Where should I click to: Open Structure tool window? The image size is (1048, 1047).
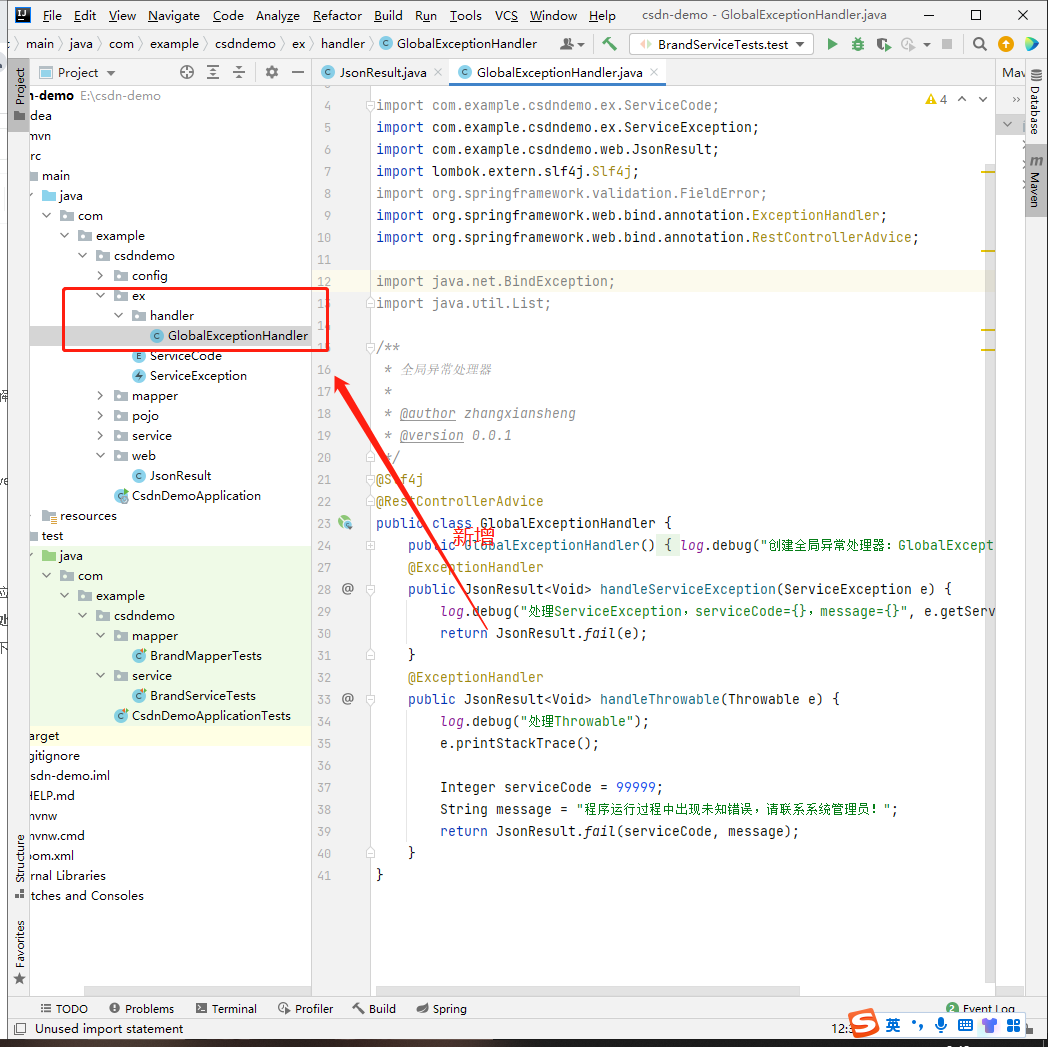19,866
